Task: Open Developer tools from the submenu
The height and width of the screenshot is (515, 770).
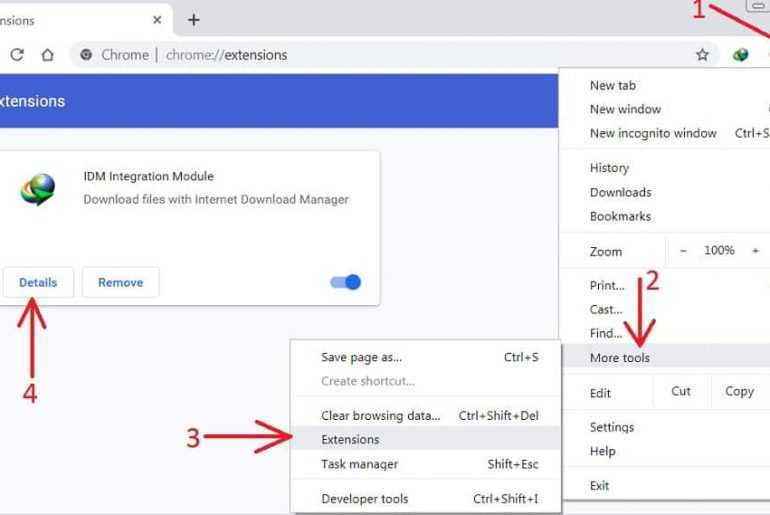Action: [x=425, y=499]
